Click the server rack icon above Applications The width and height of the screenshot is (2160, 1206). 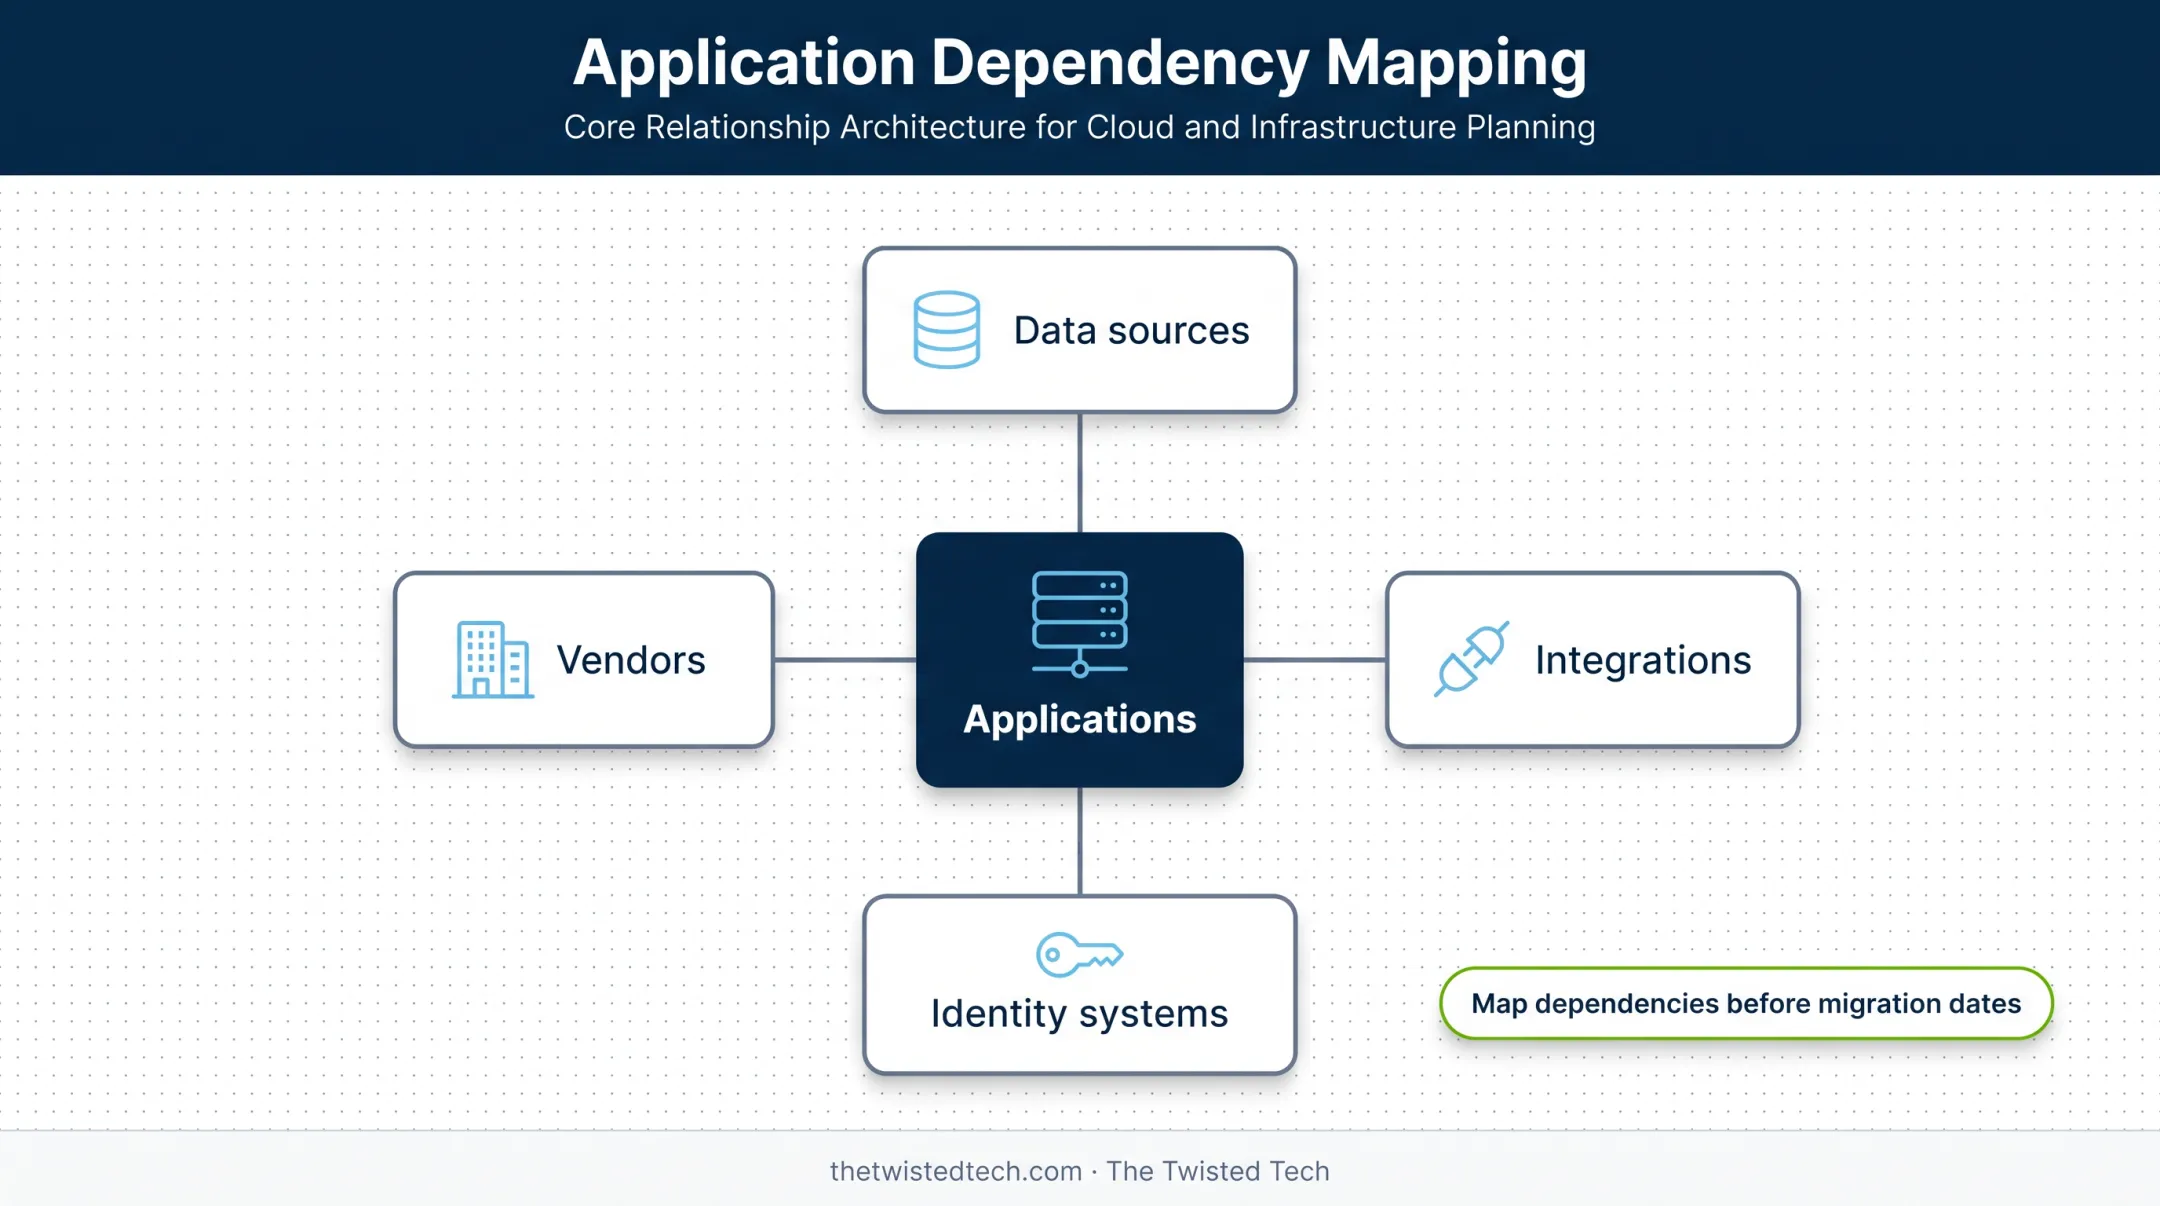coord(1079,624)
